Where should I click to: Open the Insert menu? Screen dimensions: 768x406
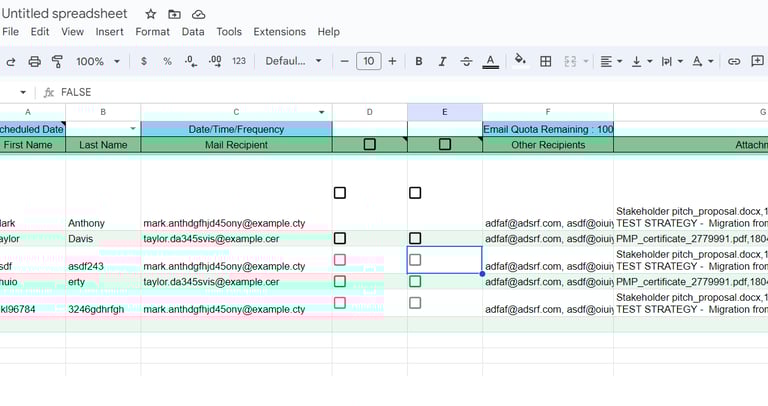click(x=109, y=32)
